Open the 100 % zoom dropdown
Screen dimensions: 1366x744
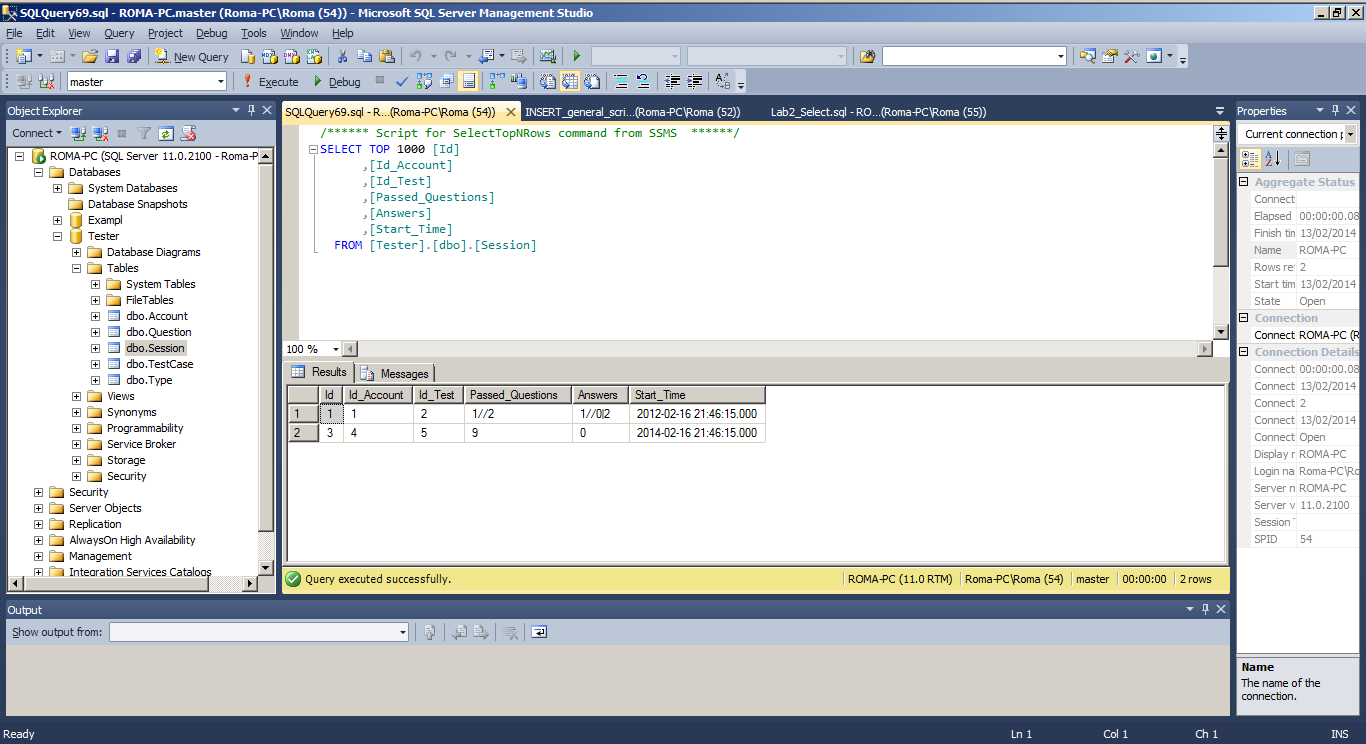point(334,349)
